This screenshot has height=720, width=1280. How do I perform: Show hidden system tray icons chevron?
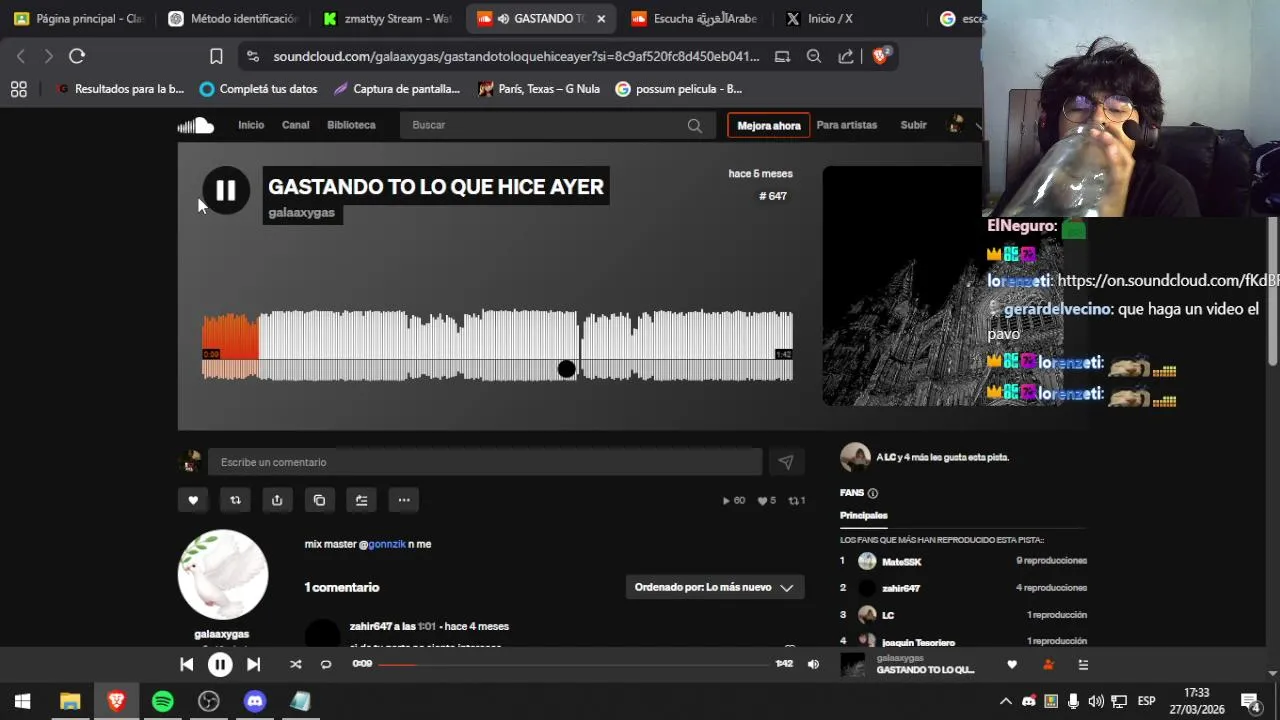[x=1006, y=701]
